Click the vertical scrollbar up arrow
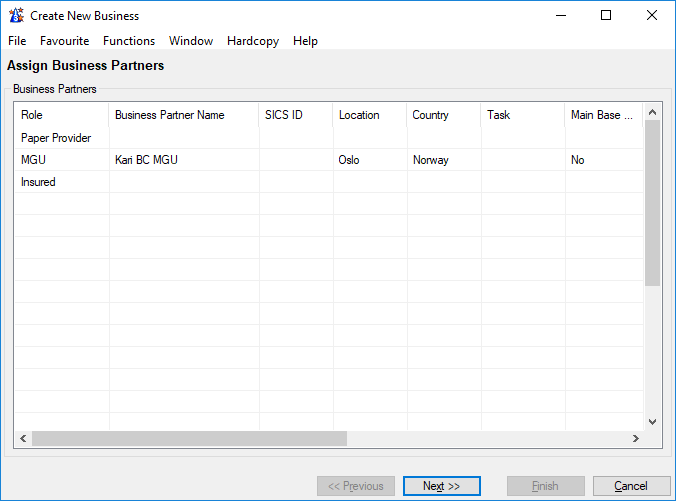Image resolution: width=676 pixels, height=501 pixels. [652, 112]
